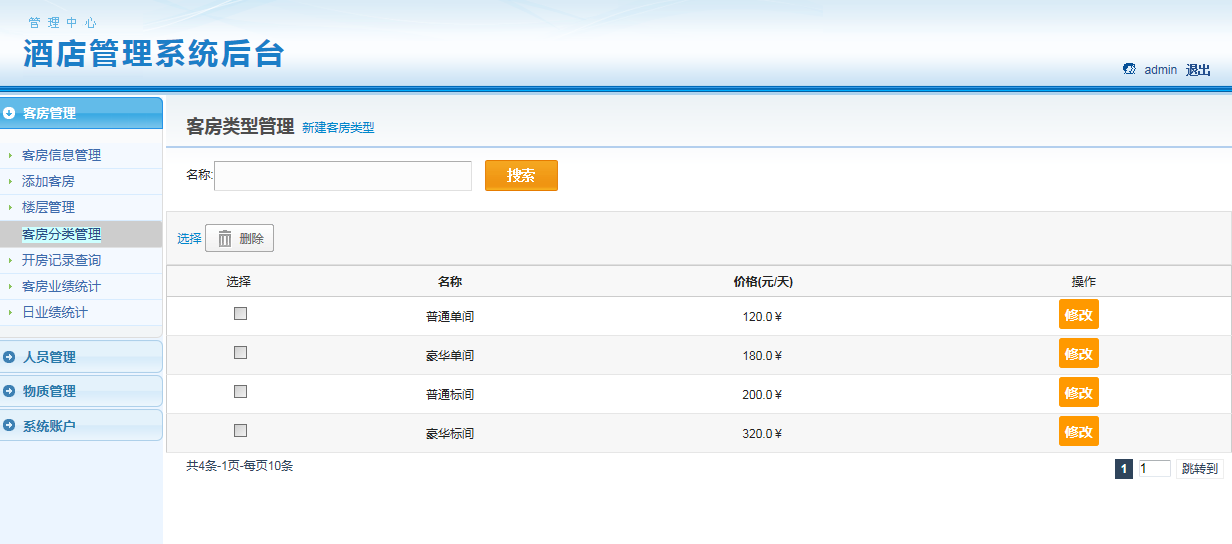Click the trash icon in delete button
1232x544 pixels.
(225, 238)
